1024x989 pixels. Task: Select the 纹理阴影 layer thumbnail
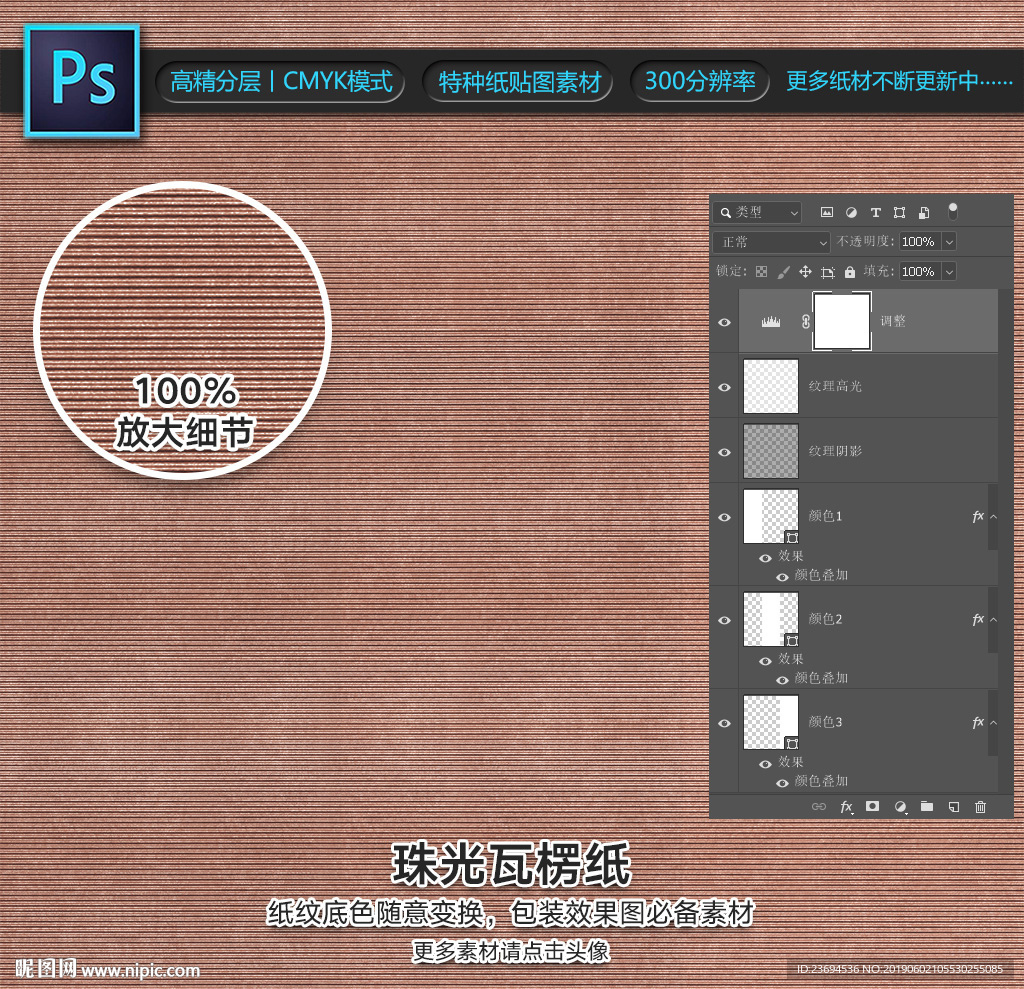[x=771, y=451]
